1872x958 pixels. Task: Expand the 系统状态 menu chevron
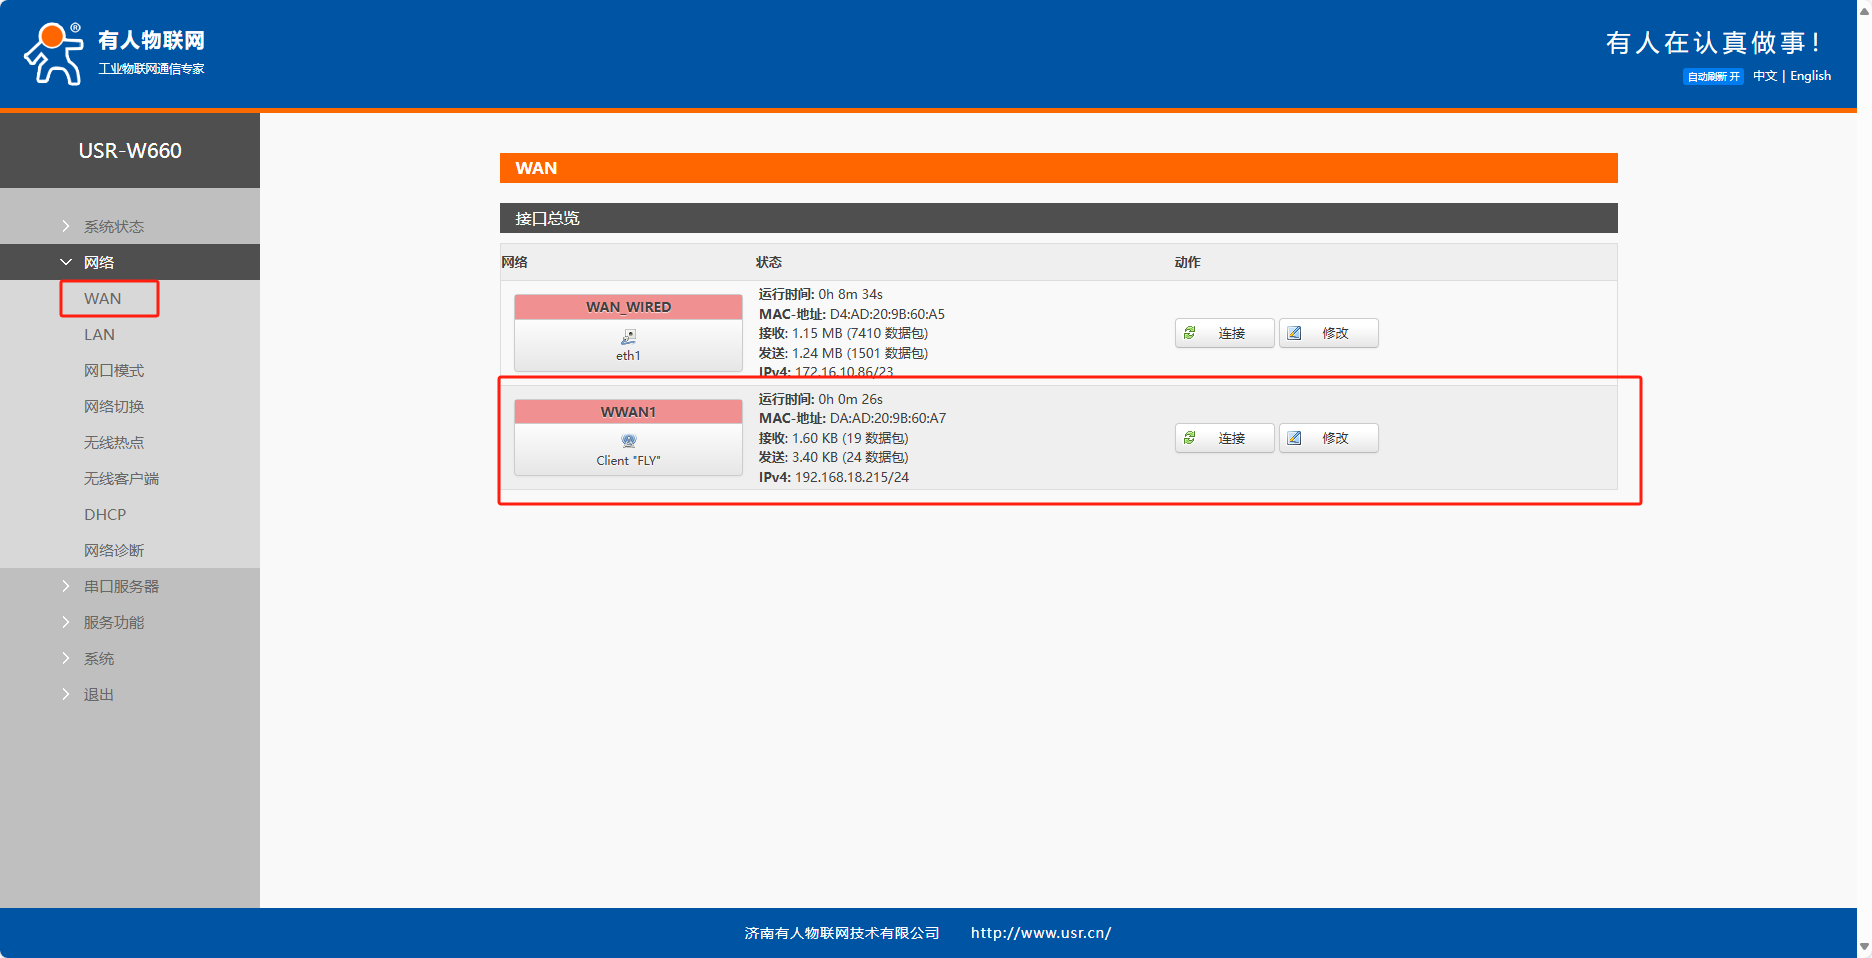66,226
